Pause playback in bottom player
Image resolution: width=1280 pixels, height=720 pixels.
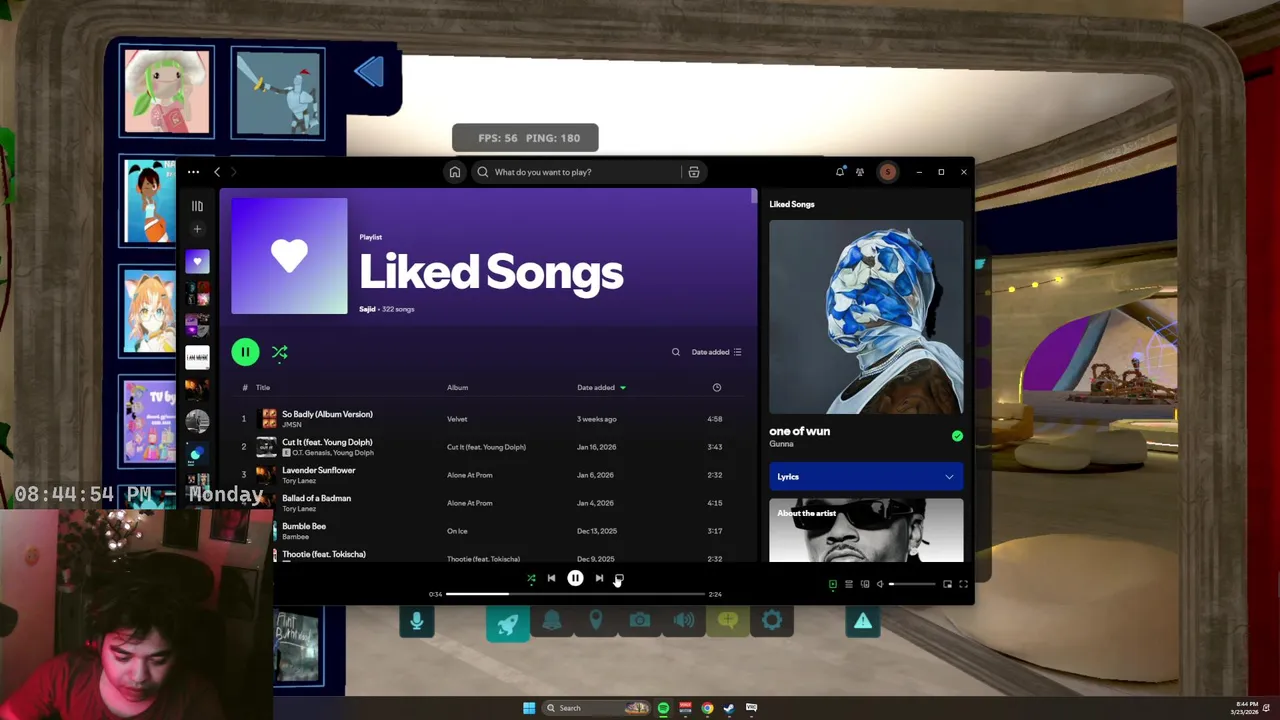[x=575, y=578]
